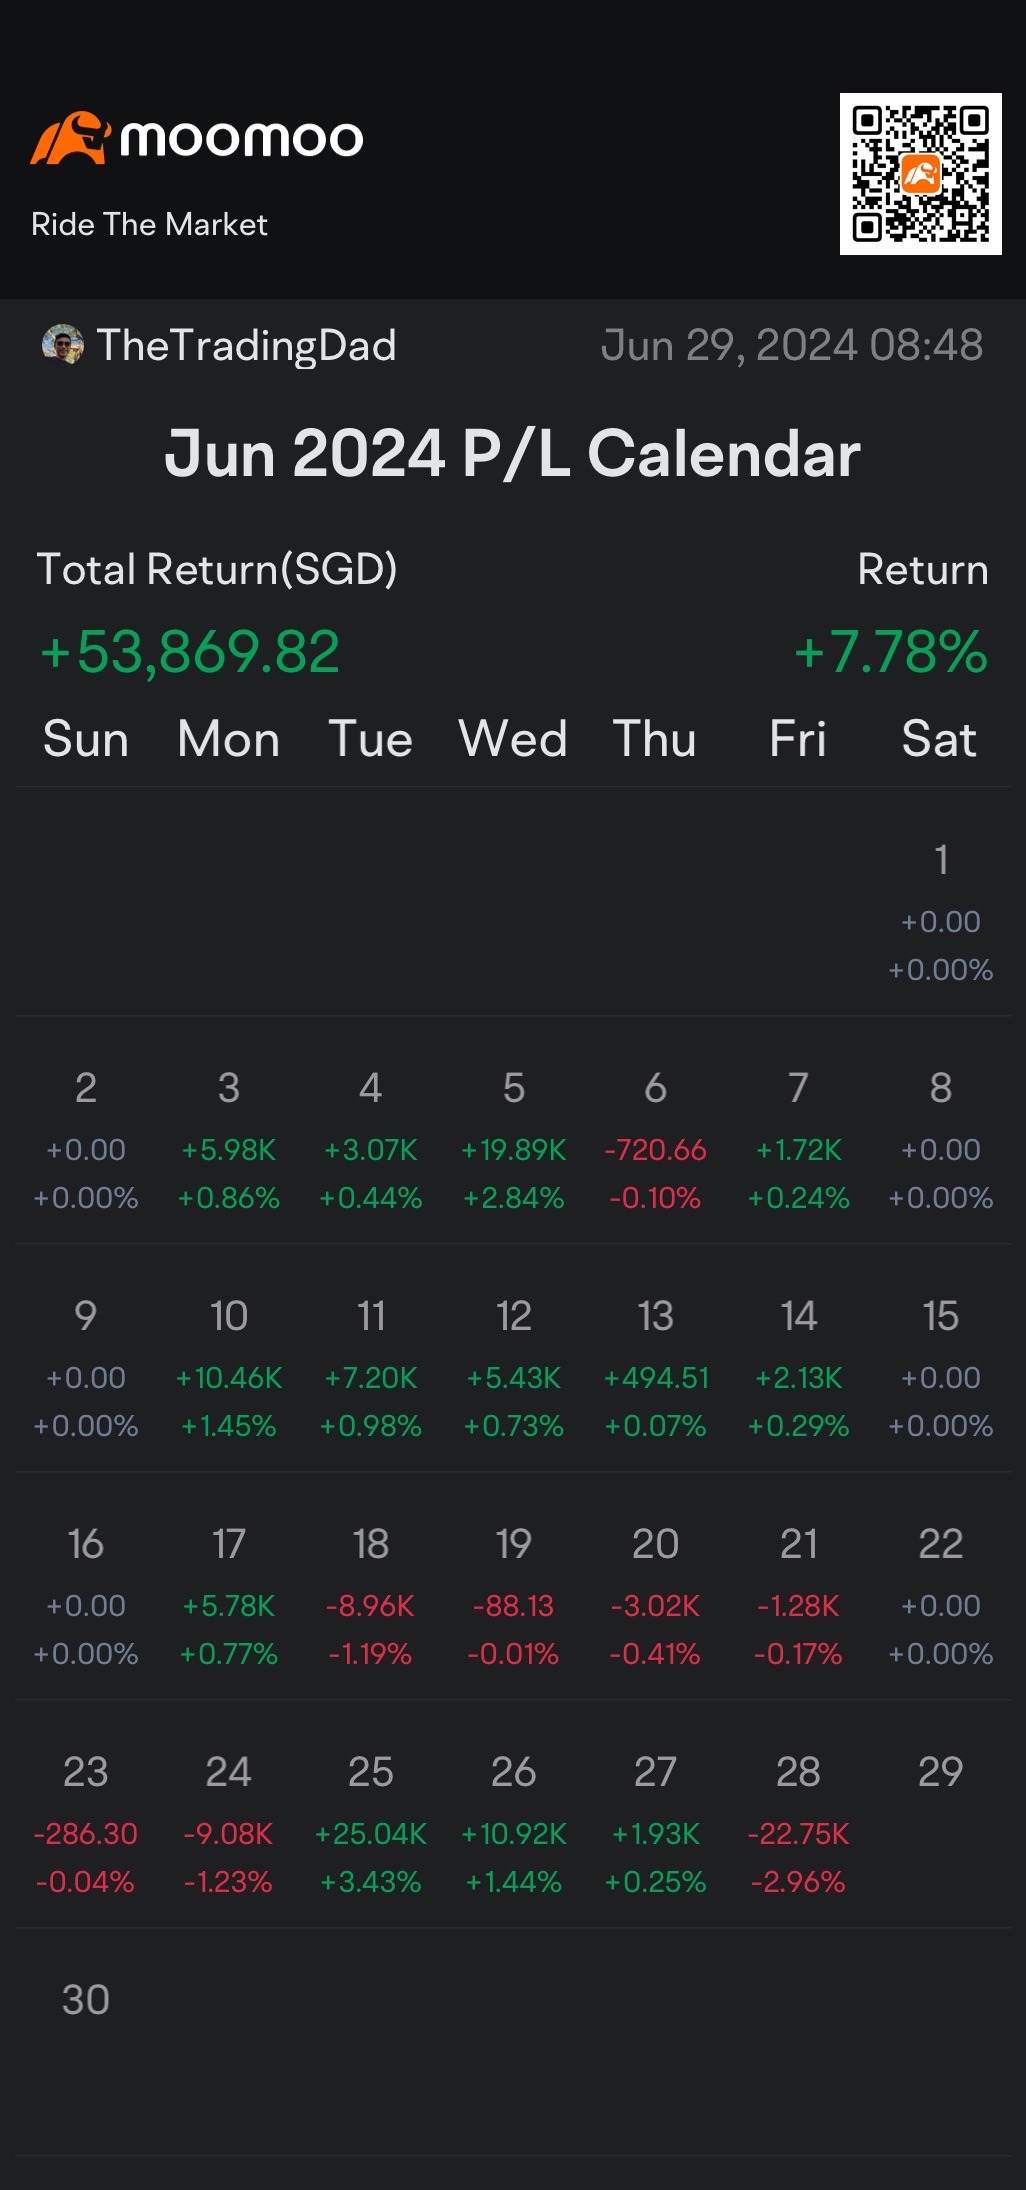Tap the Fri weekday column header

tap(798, 739)
